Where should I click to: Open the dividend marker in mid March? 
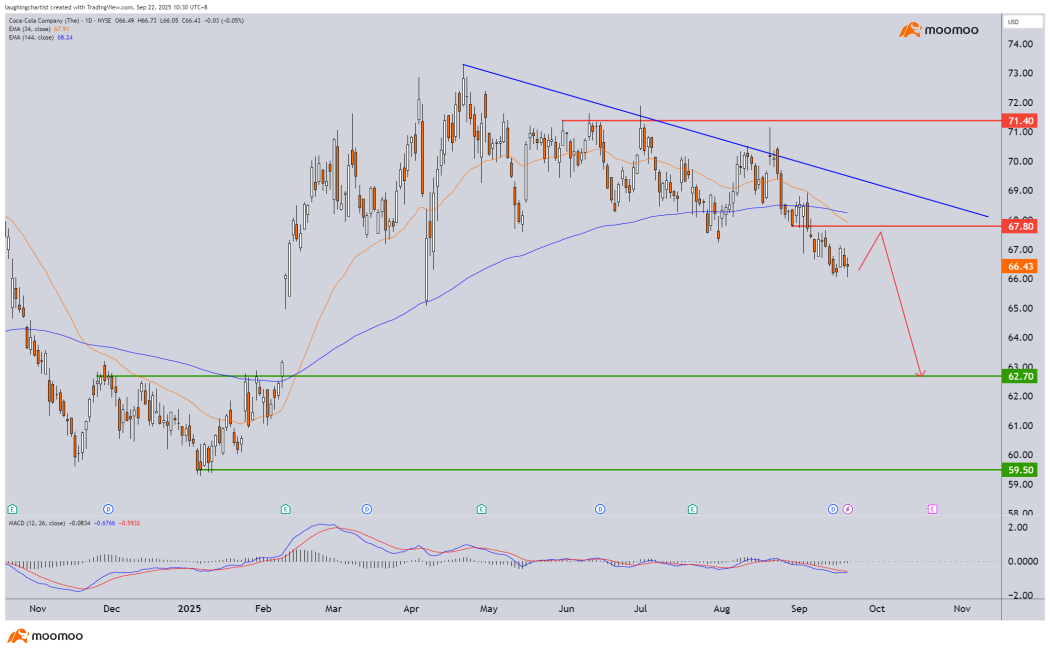pyautogui.click(x=367, y=509)
